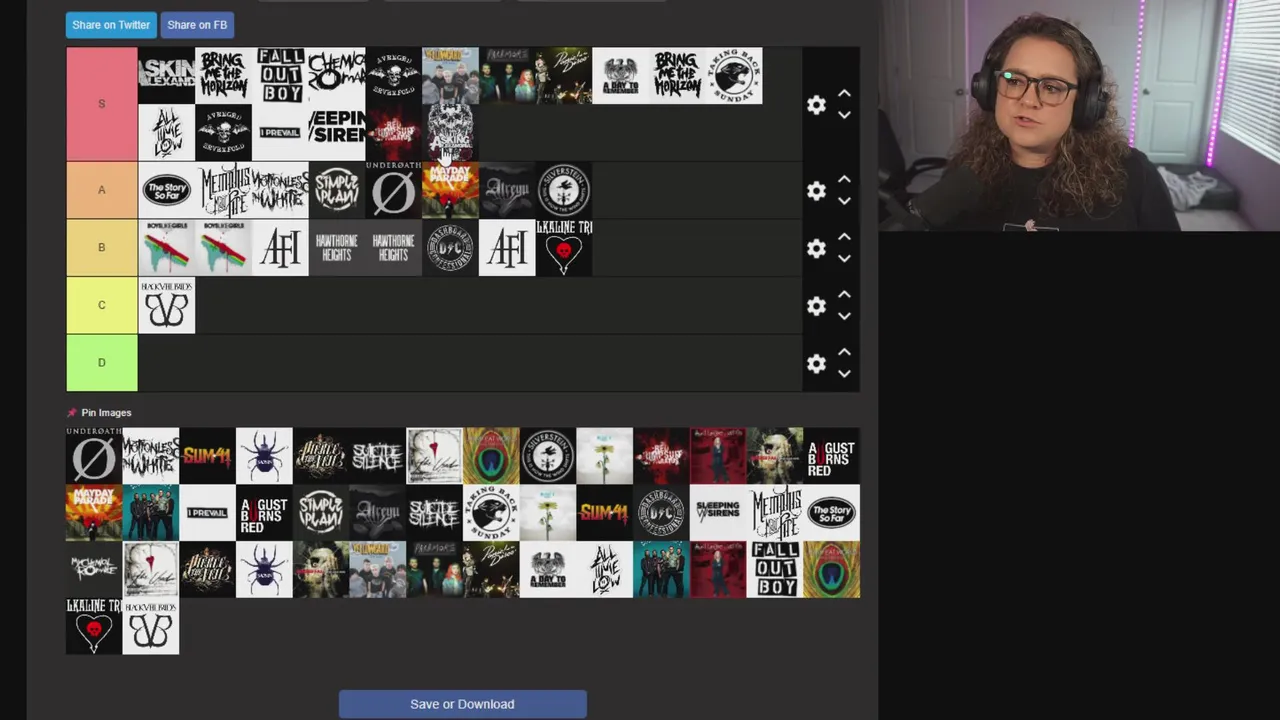Viewport: 1280px width, 720px height.
Task: Pick Fall Out Boy logo in the image pool
Action: click(775, 569)
